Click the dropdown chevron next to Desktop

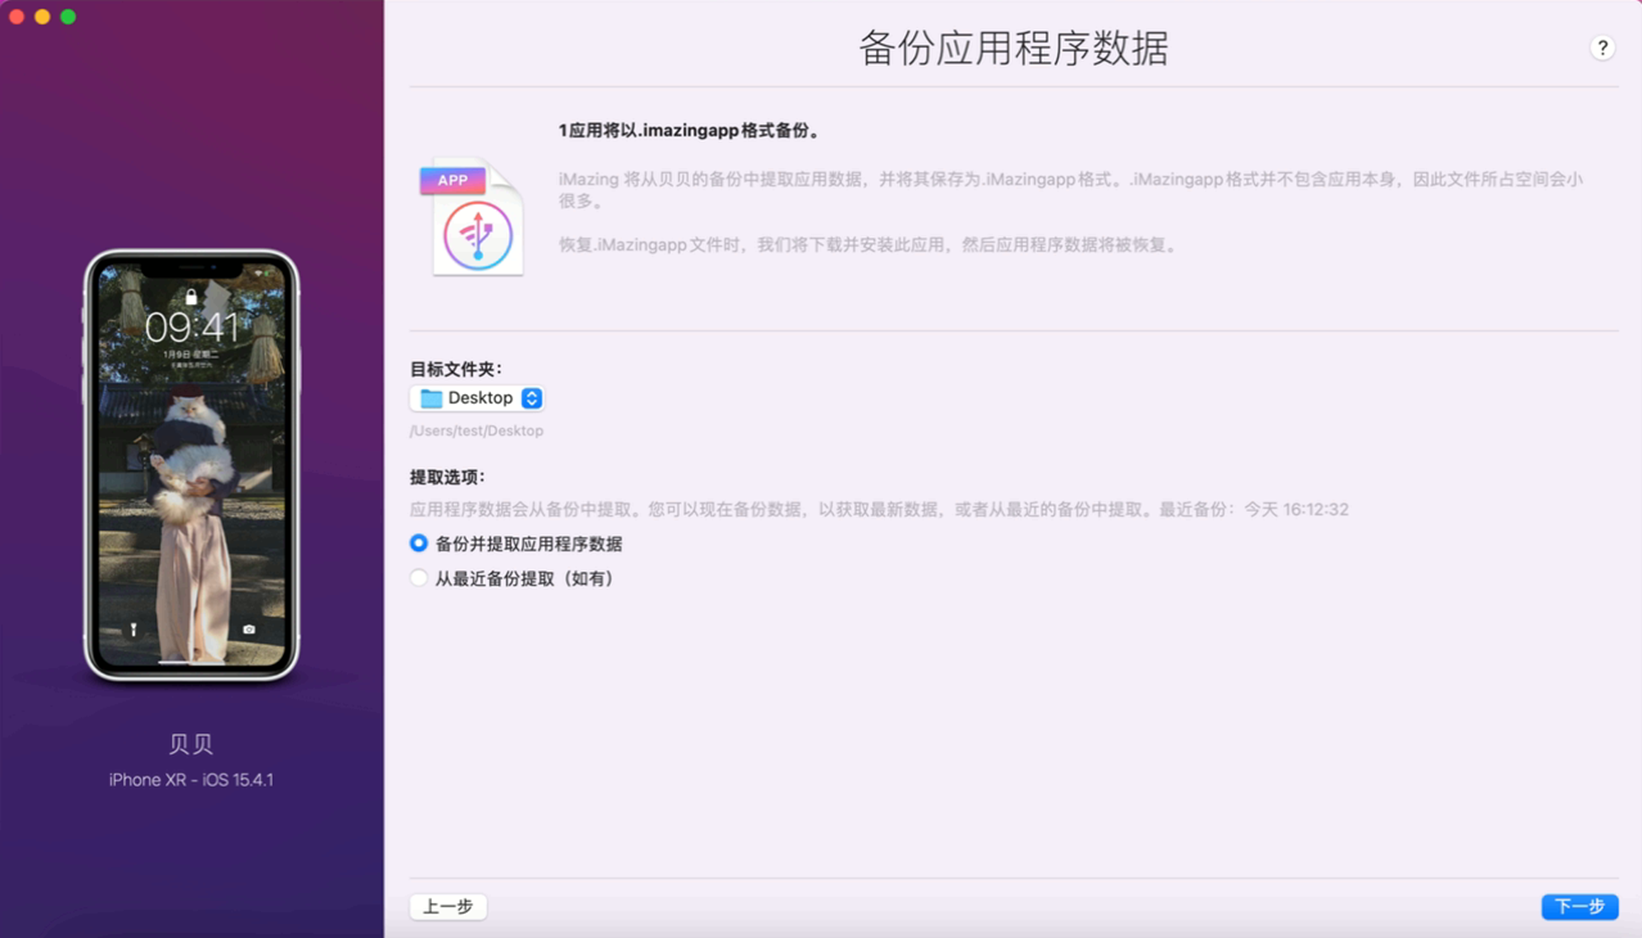(532, 398)
